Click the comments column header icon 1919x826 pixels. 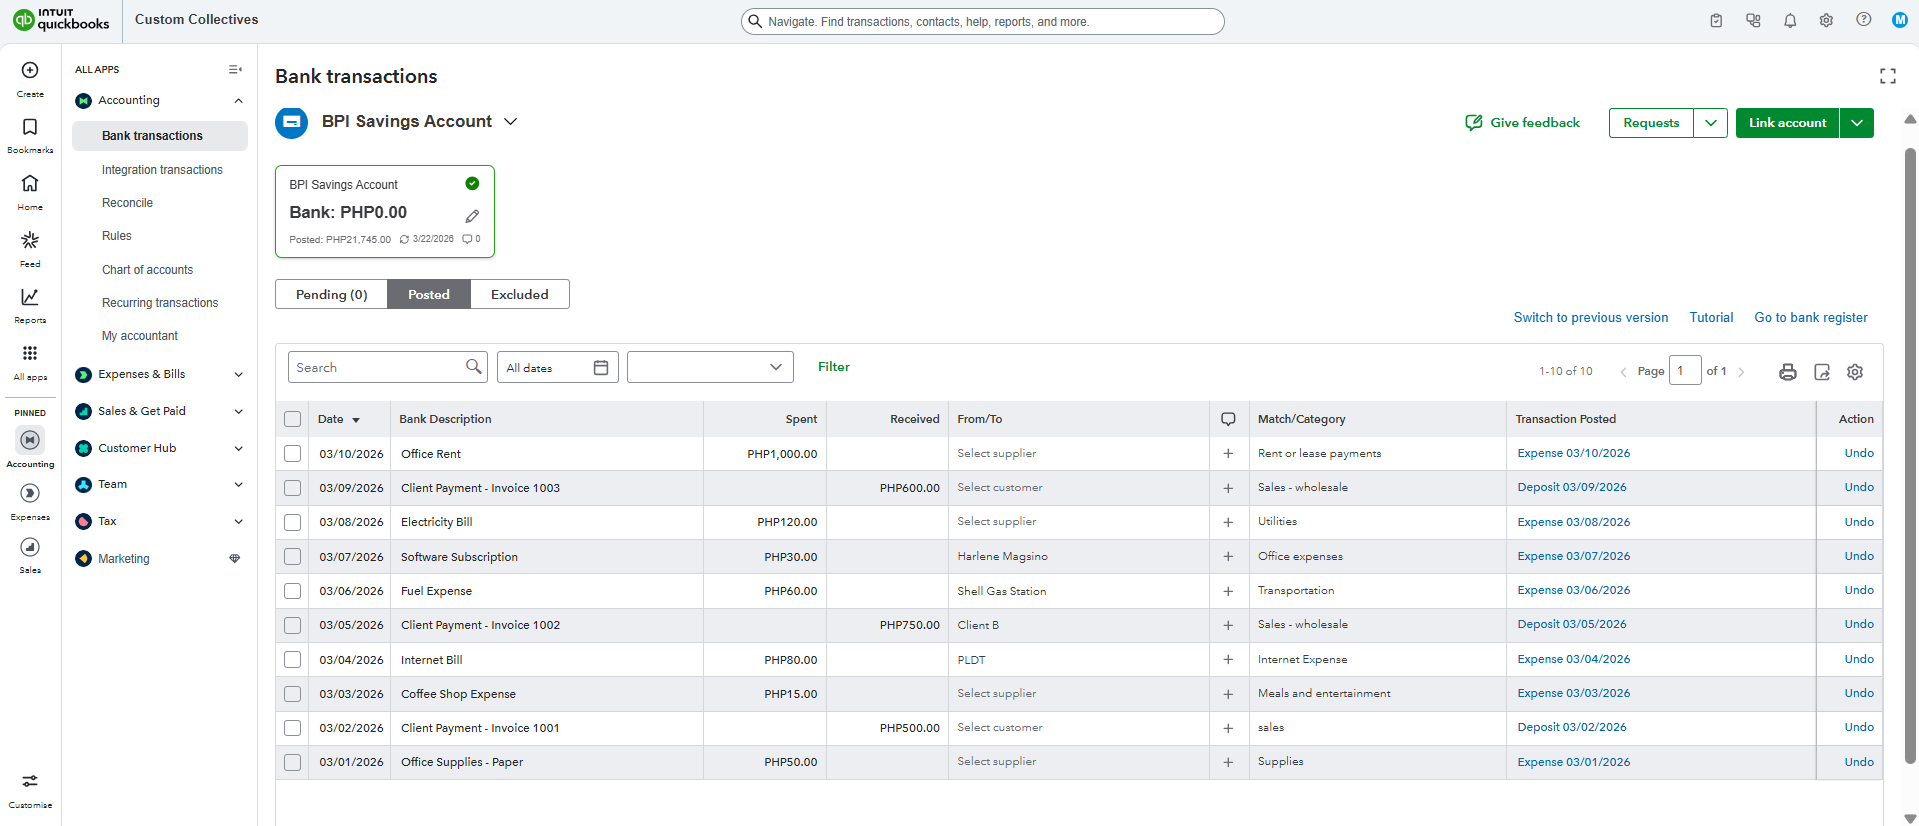[x=1228, y=419]
